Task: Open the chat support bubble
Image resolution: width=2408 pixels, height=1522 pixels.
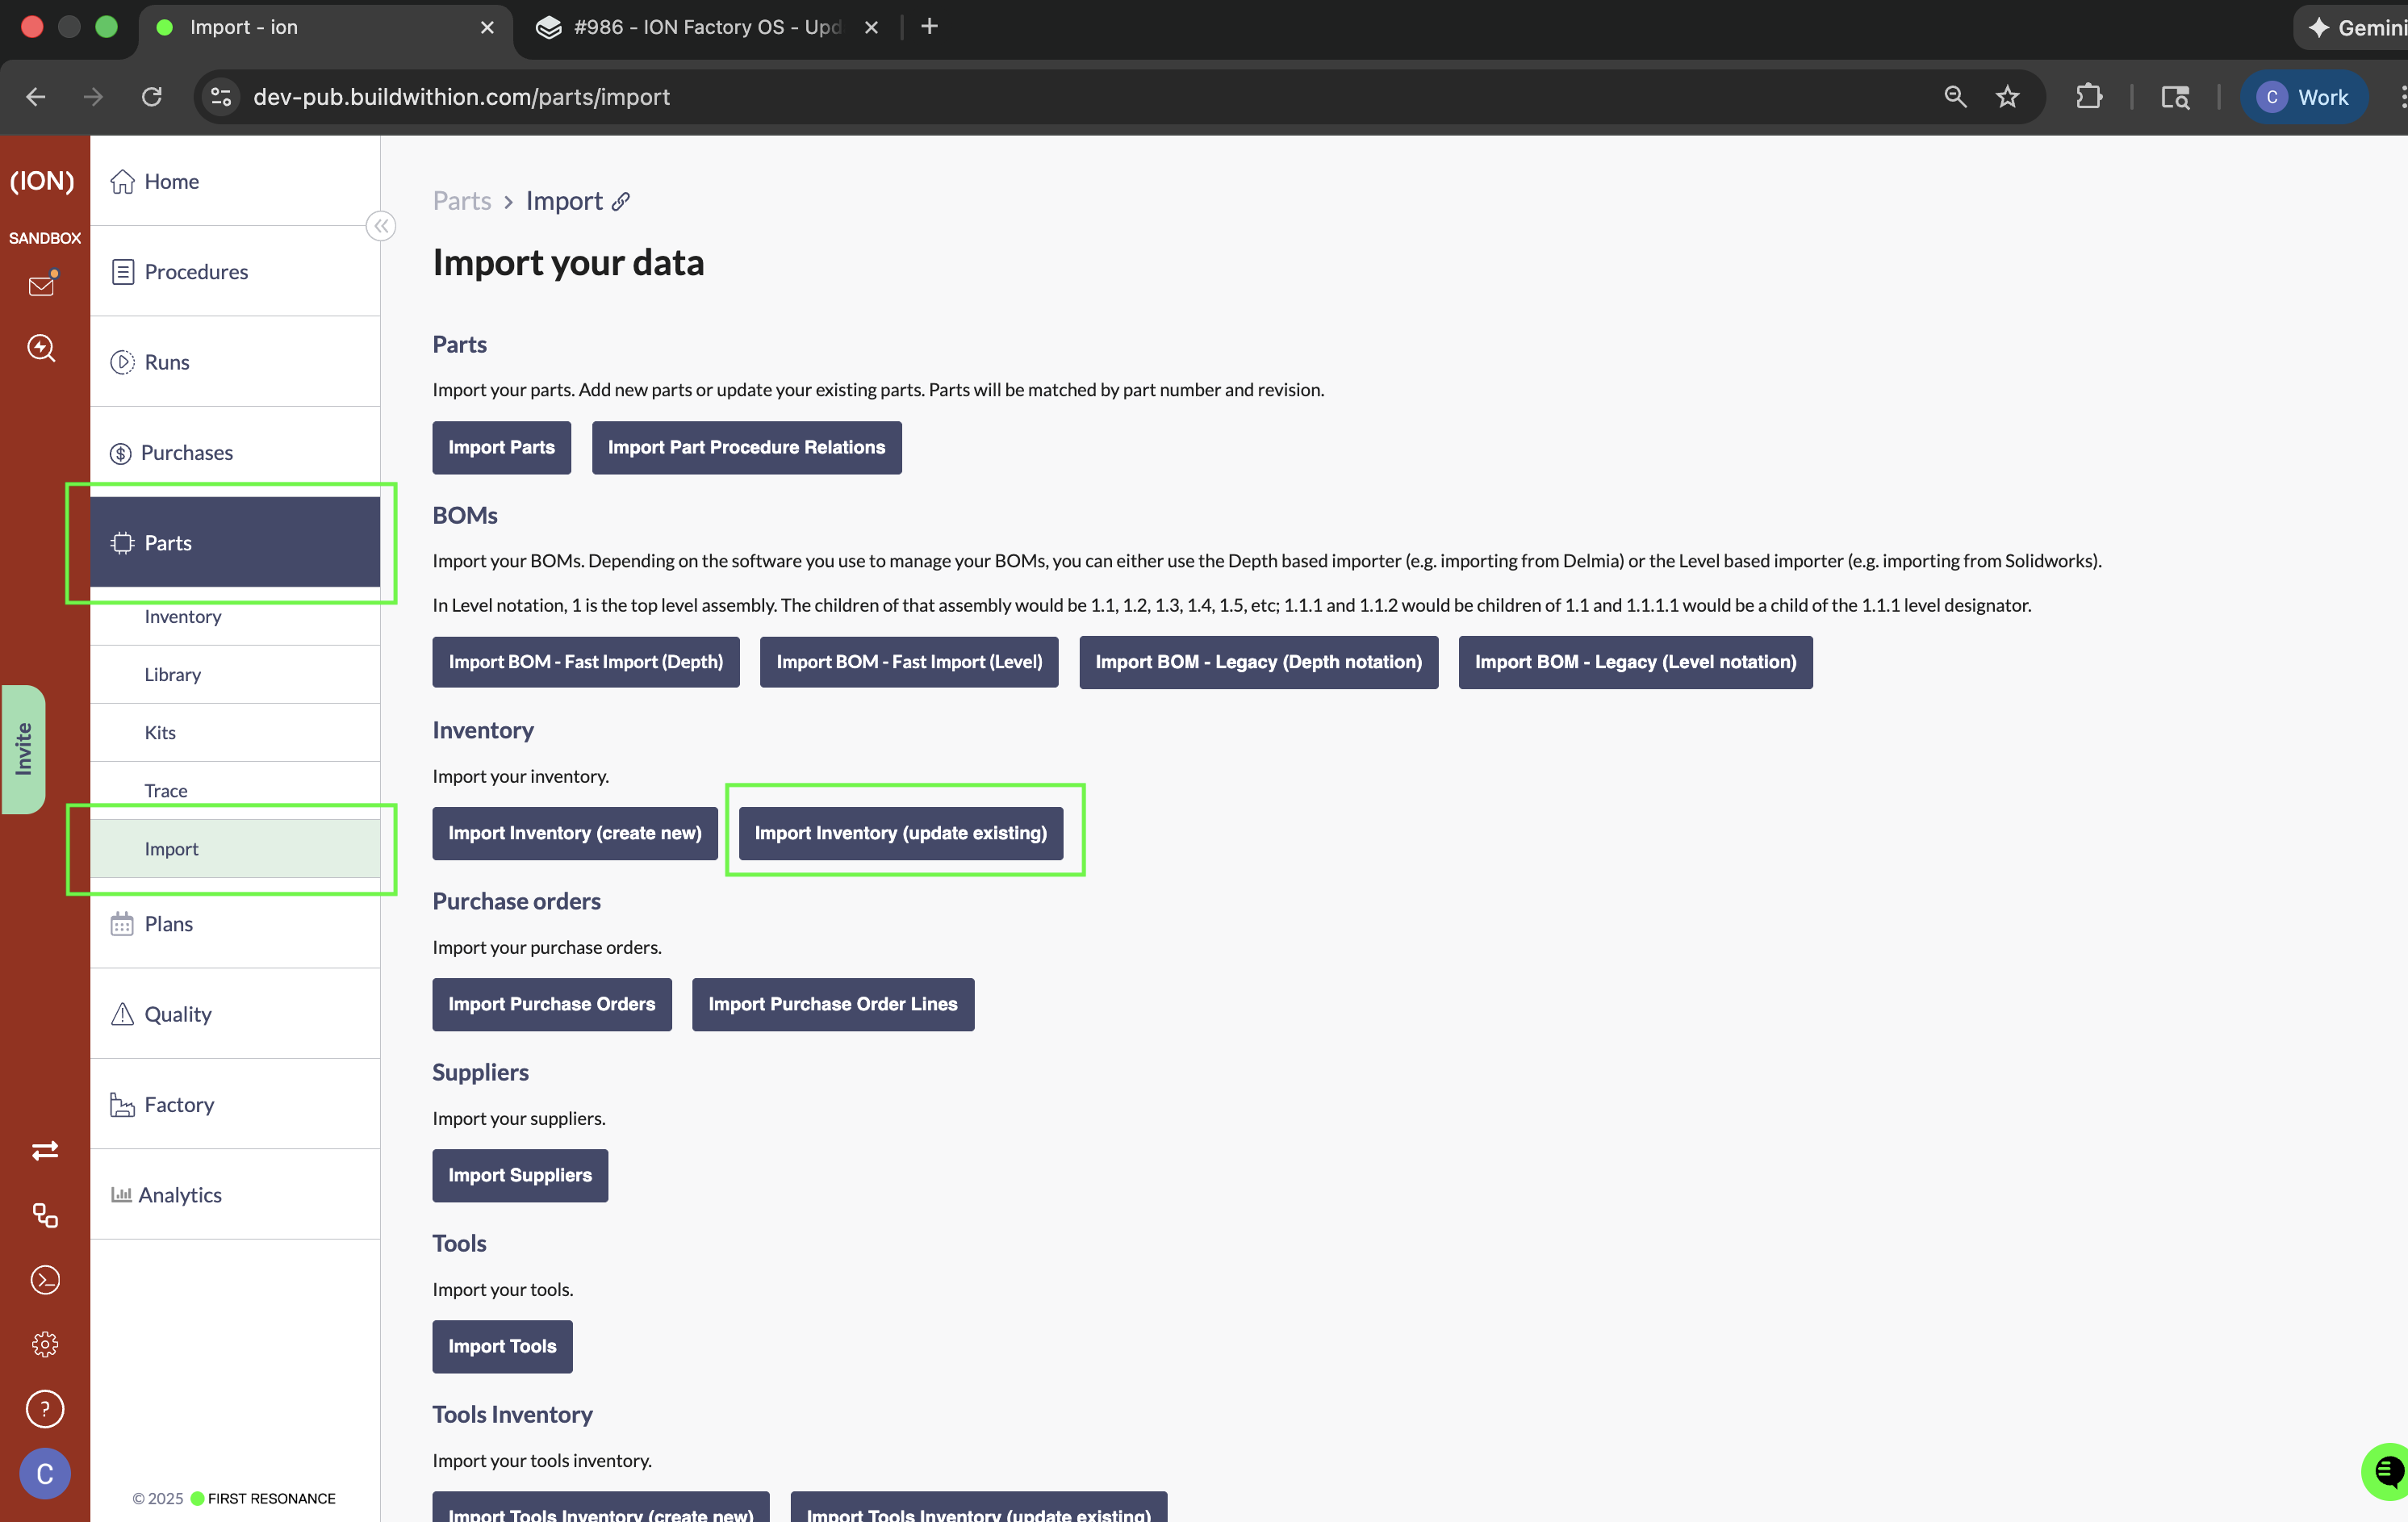Action: tap(2386, 1471)
